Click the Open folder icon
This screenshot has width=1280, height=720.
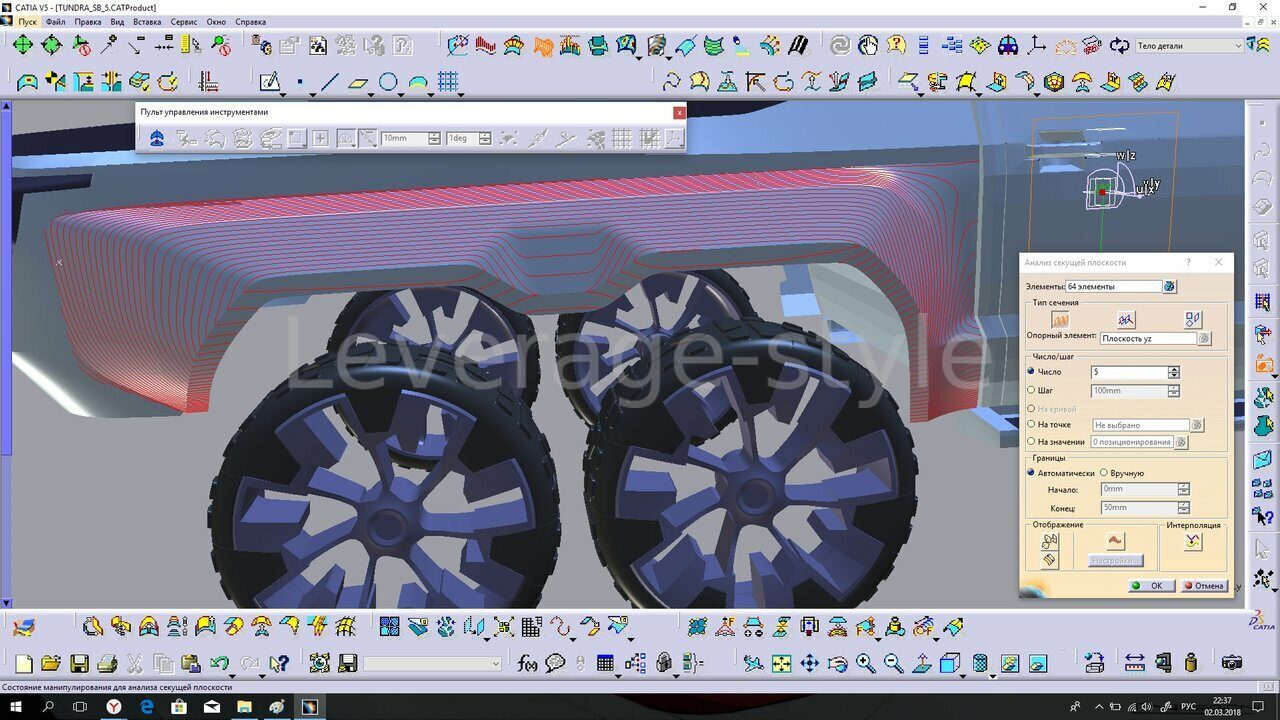click(x=51, y=663)
